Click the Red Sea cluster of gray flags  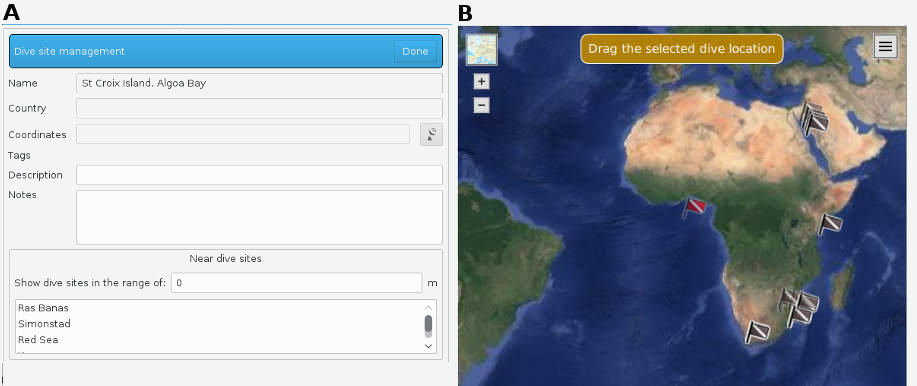(x=815, y=119)
